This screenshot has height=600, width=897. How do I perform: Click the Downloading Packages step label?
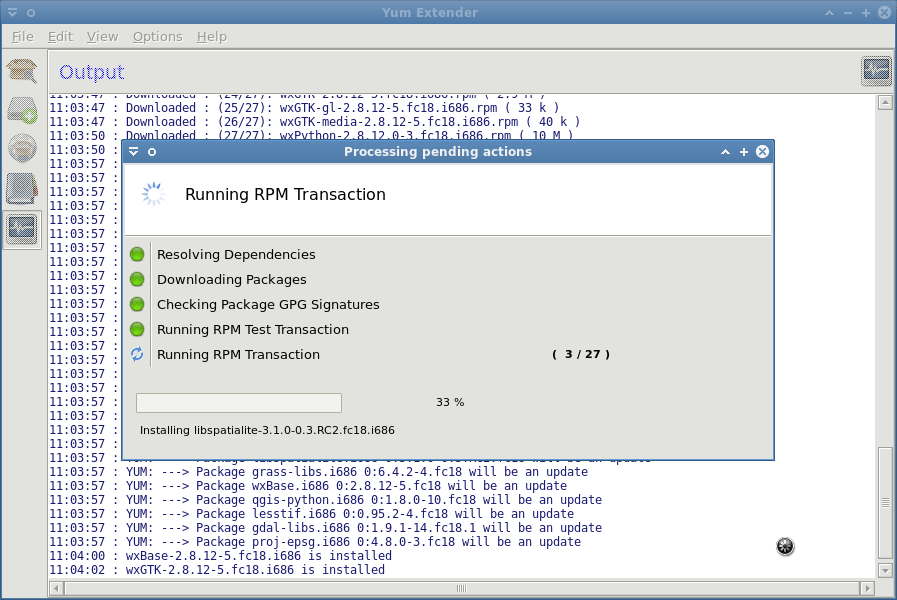click(x=232, y=280)
